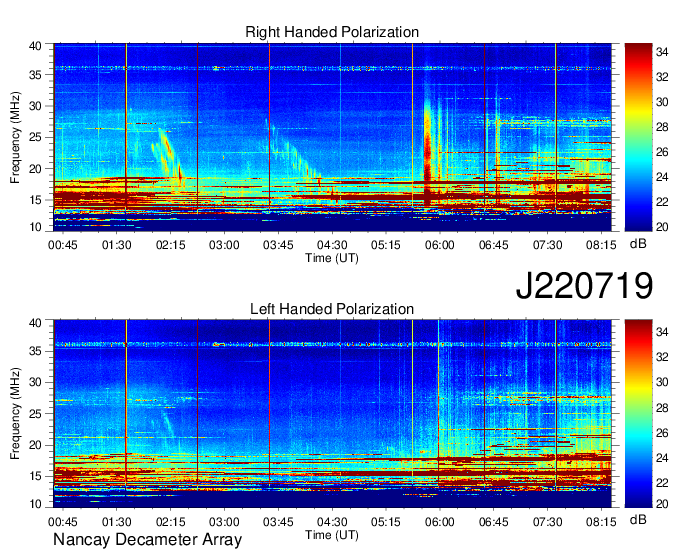Click the 06:00 time tick under Right Handed plot

(439, 245)
